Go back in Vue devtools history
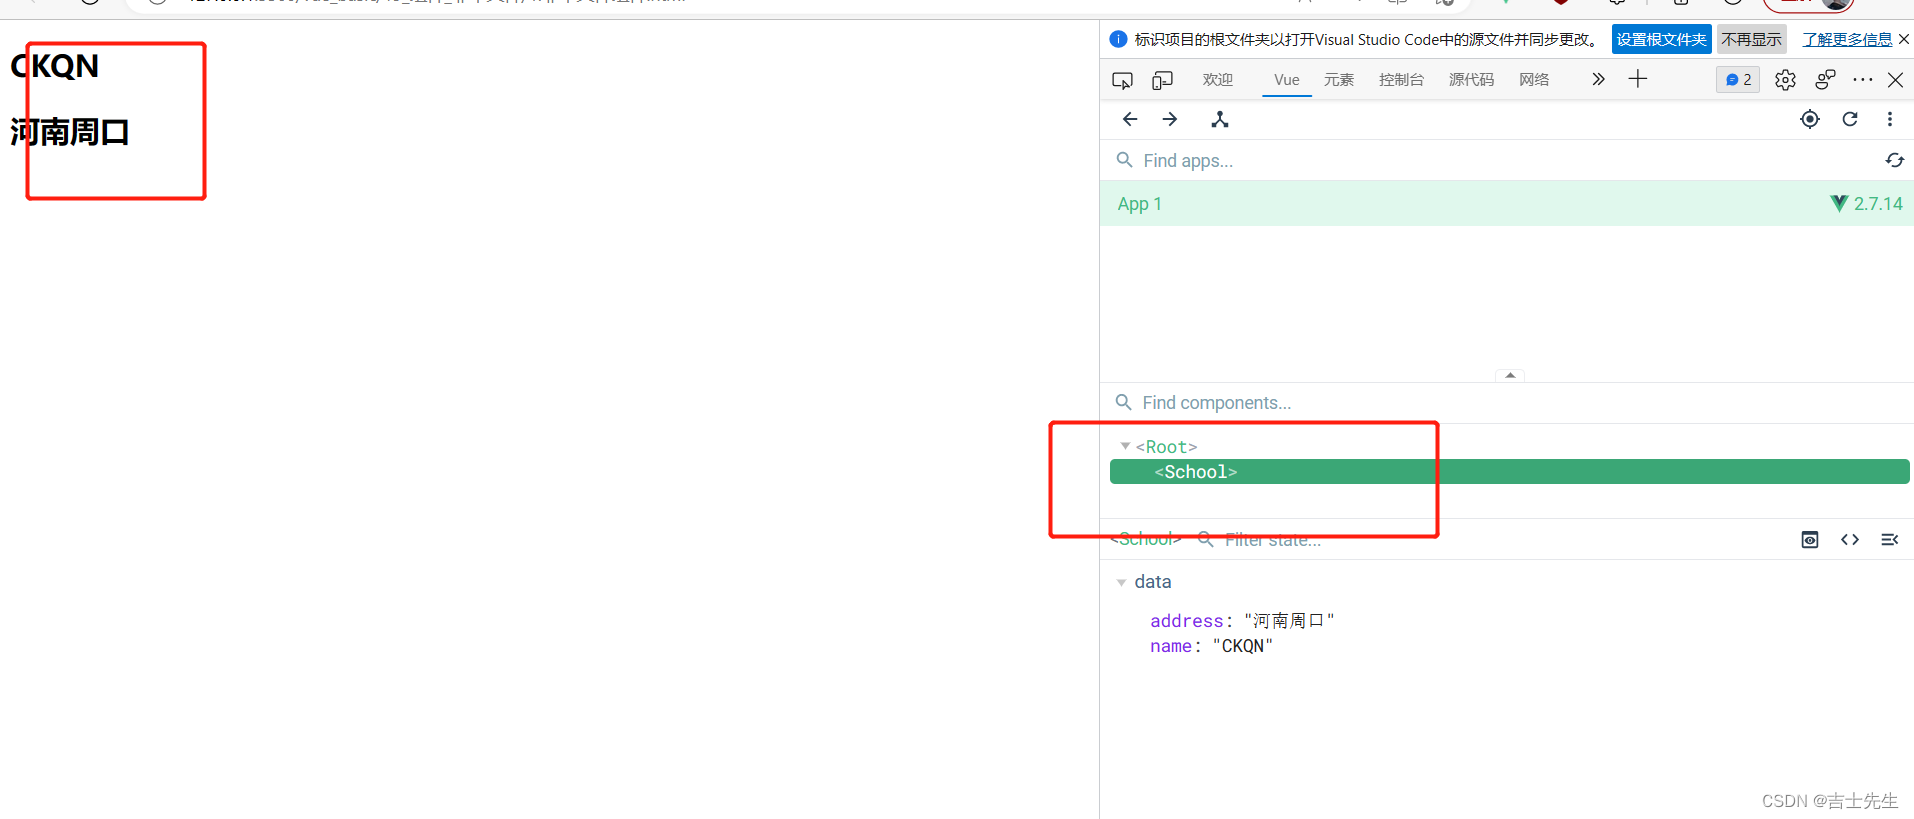Screen dimensions: 1914x819 point(1130,119)
